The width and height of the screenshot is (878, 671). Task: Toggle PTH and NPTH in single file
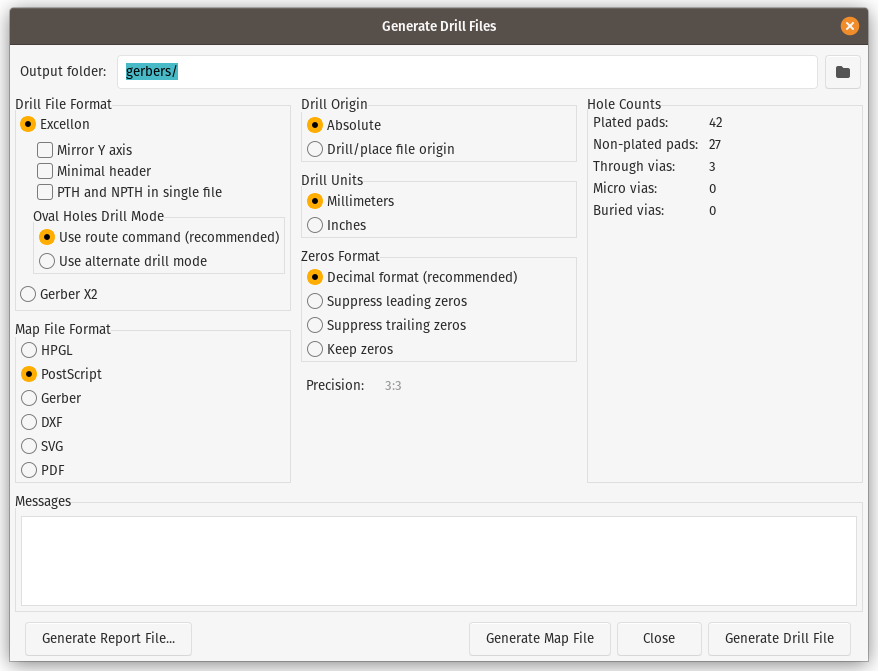[45, 192]
